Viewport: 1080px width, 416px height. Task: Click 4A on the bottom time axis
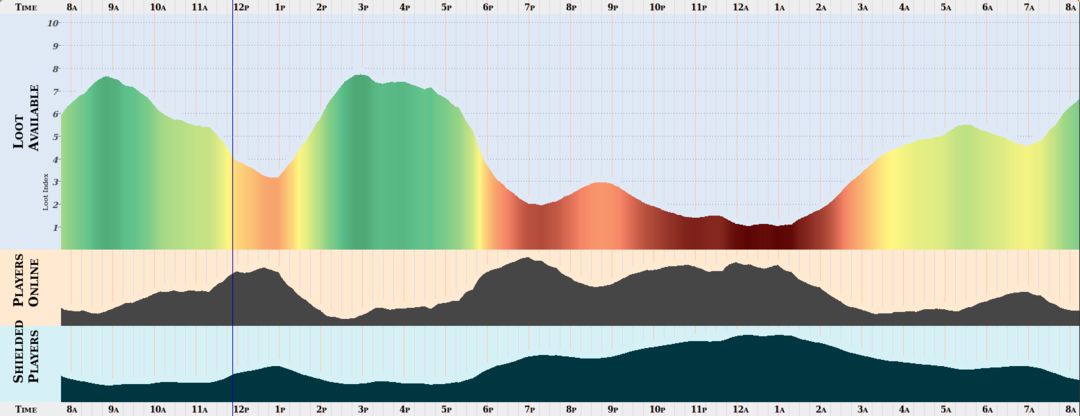click(x=904, y=409)
